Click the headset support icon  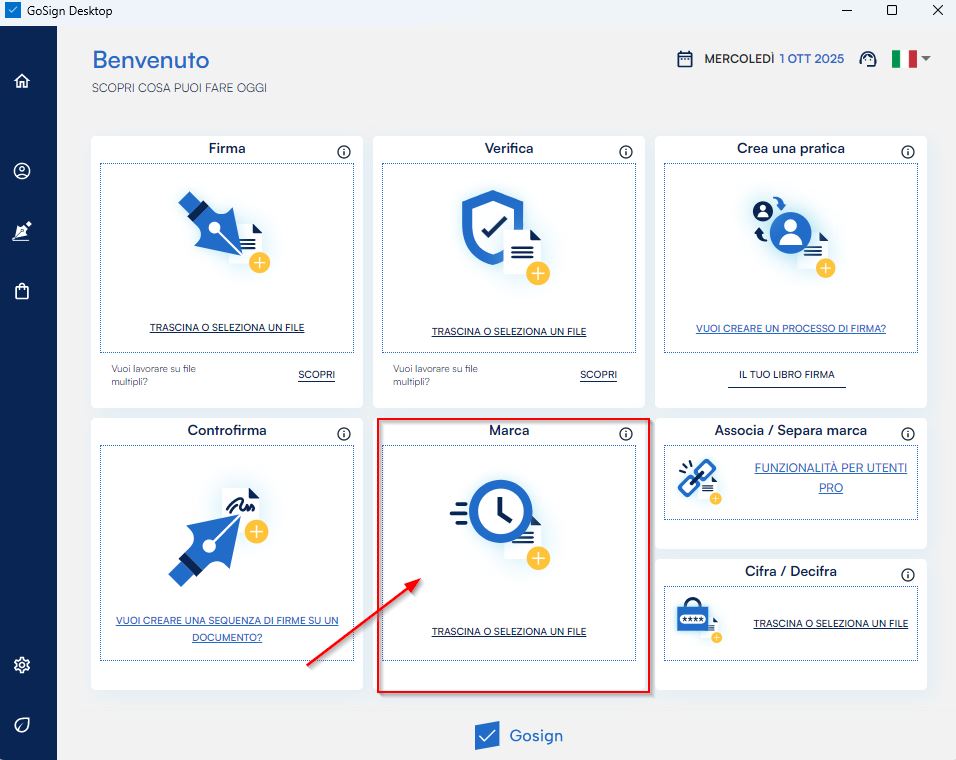pos(867,59)
